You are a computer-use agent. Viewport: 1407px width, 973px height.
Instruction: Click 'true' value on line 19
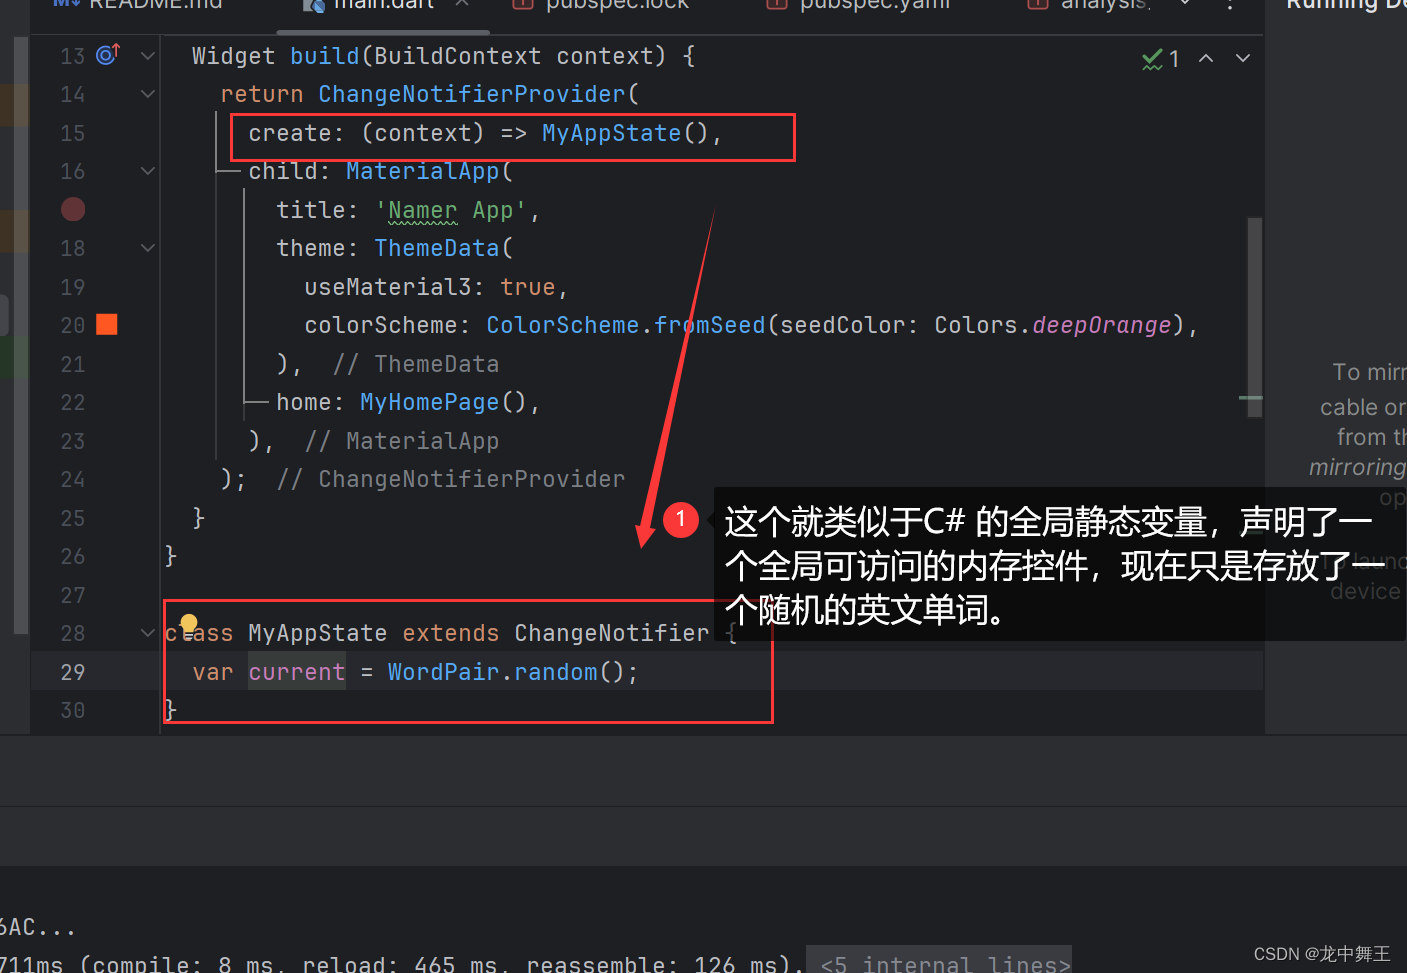click(x=527, y=287)
